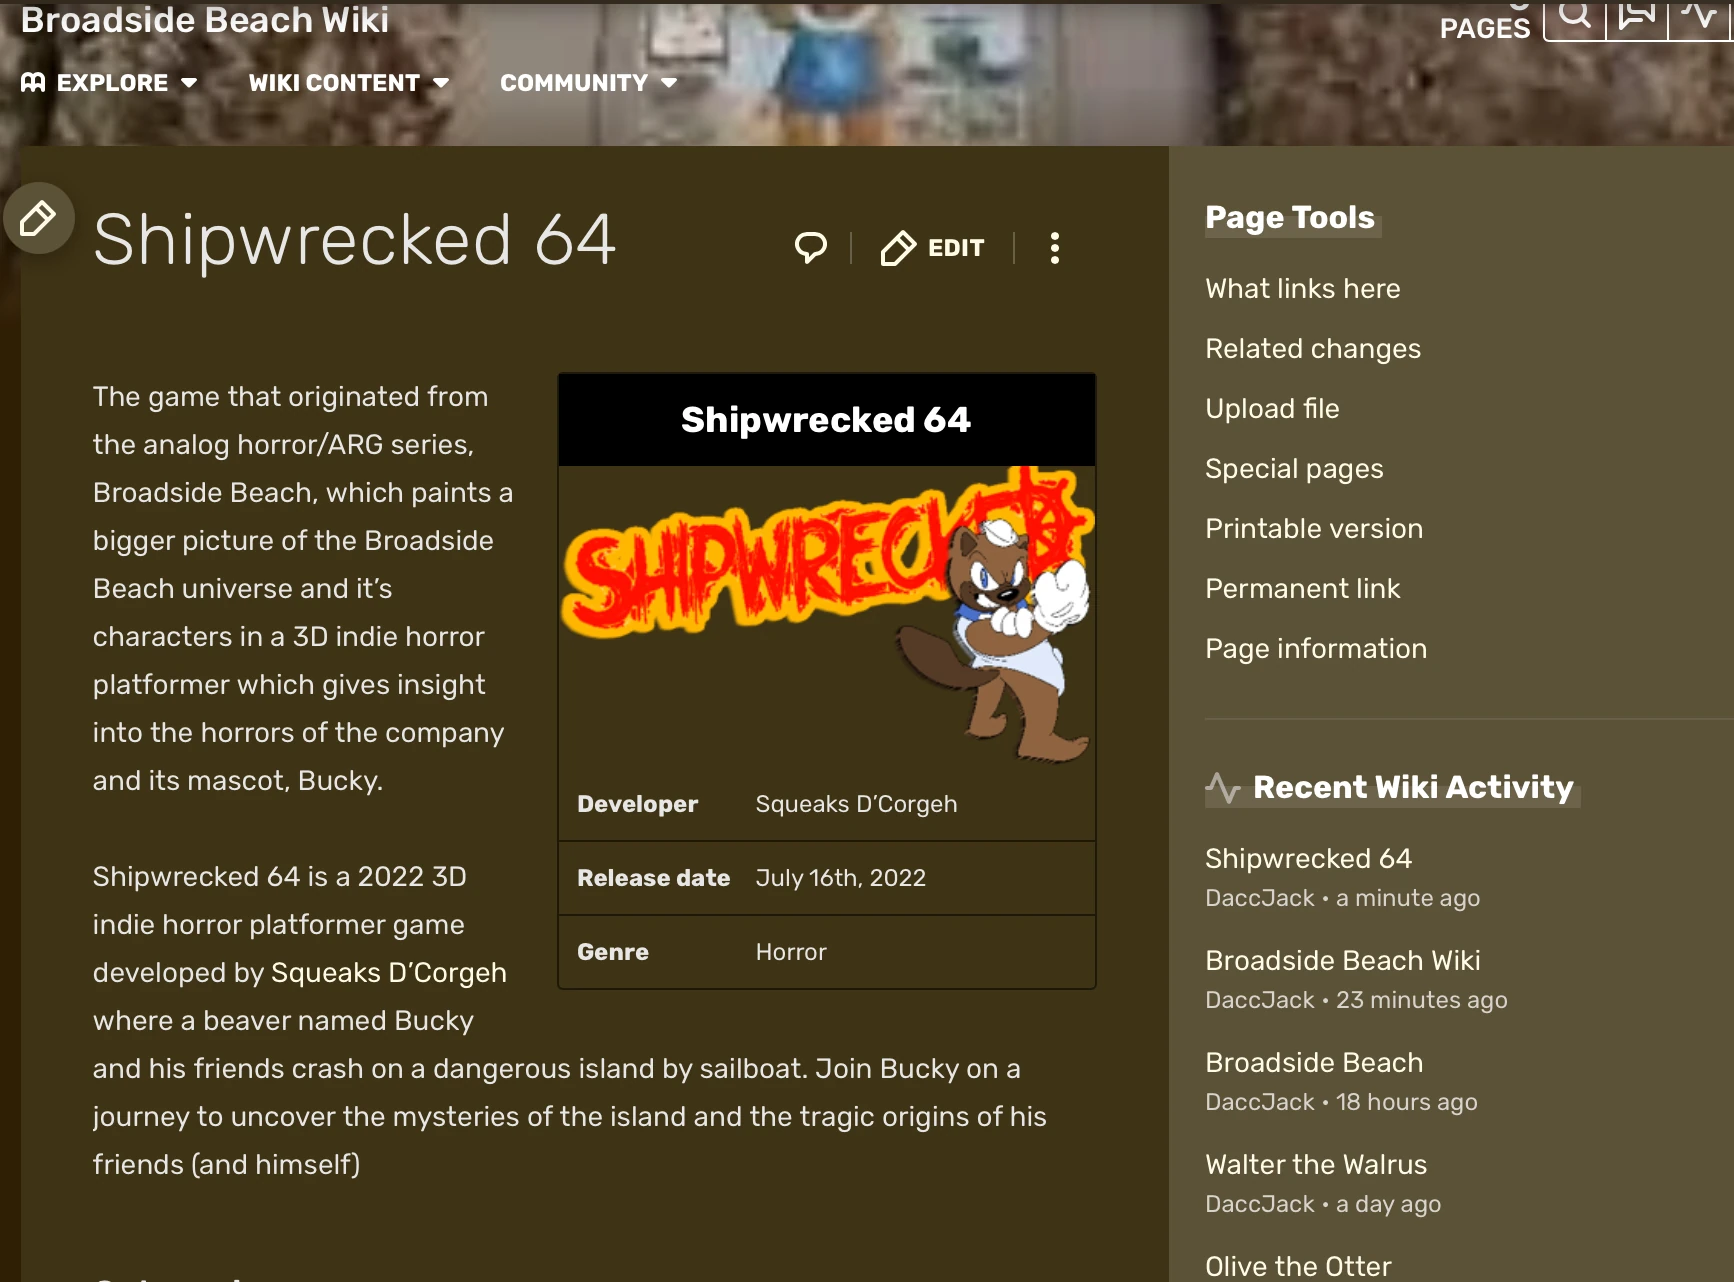Click the Shipwrecked 64 logo image

[827, 615]
